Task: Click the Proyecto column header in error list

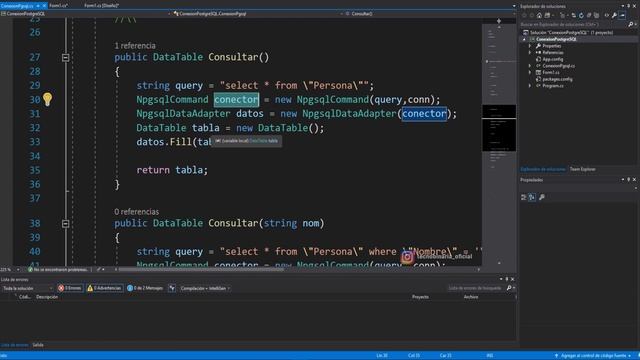Action: coord(420,297)
